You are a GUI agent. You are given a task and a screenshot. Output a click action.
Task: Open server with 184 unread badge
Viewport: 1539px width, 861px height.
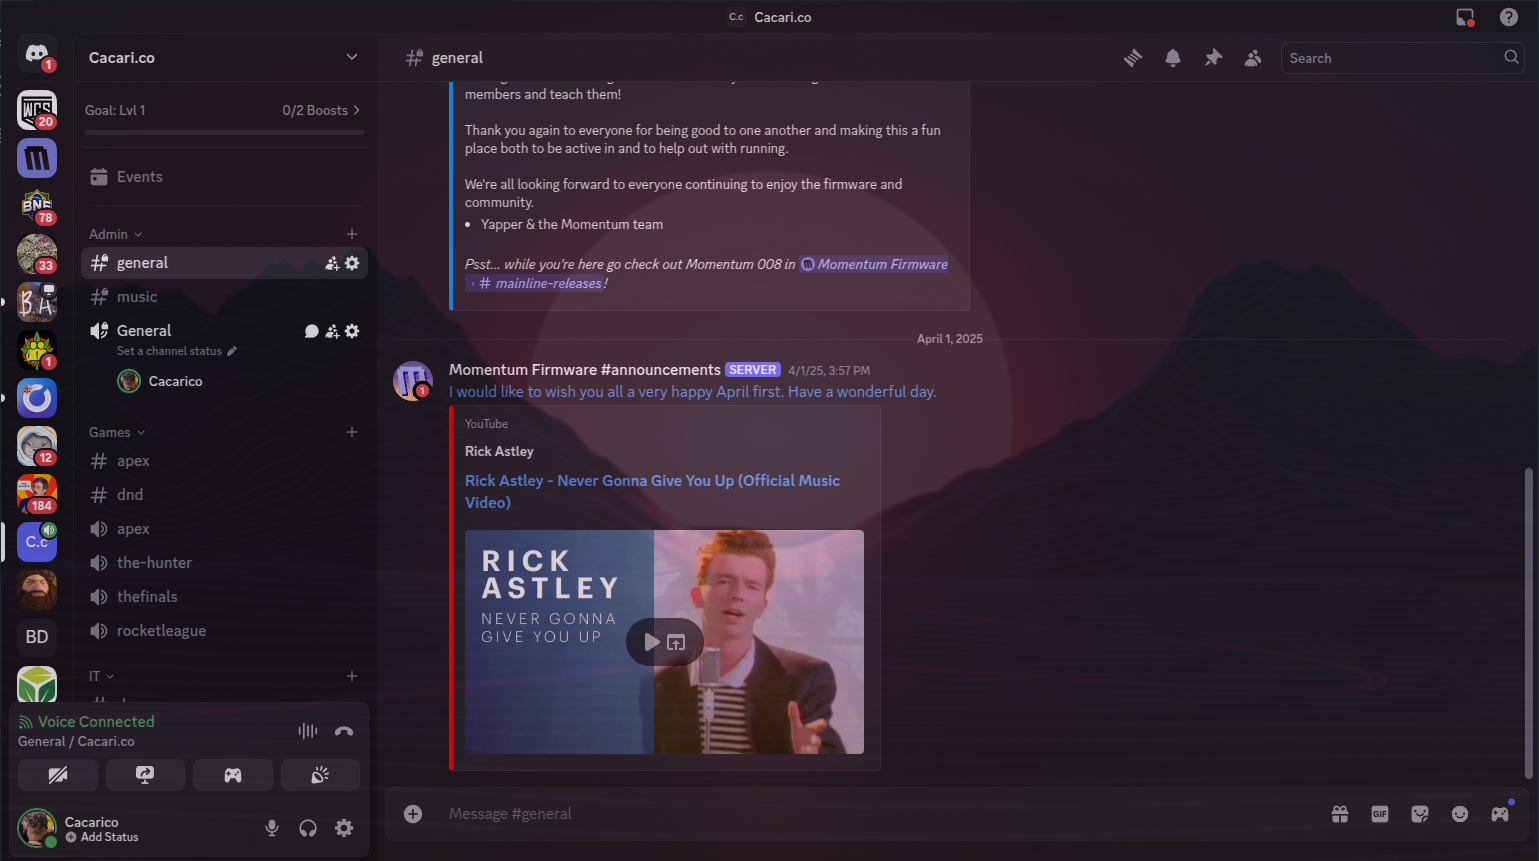pos(37,494)
